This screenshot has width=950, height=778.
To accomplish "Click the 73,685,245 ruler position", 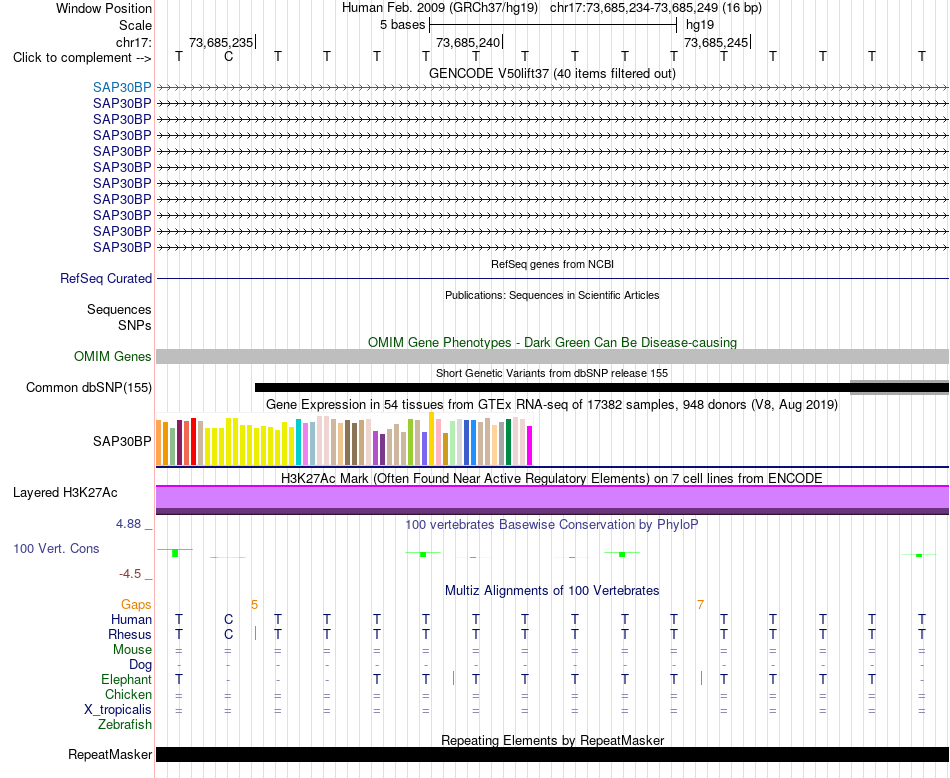I will point(716,42).
